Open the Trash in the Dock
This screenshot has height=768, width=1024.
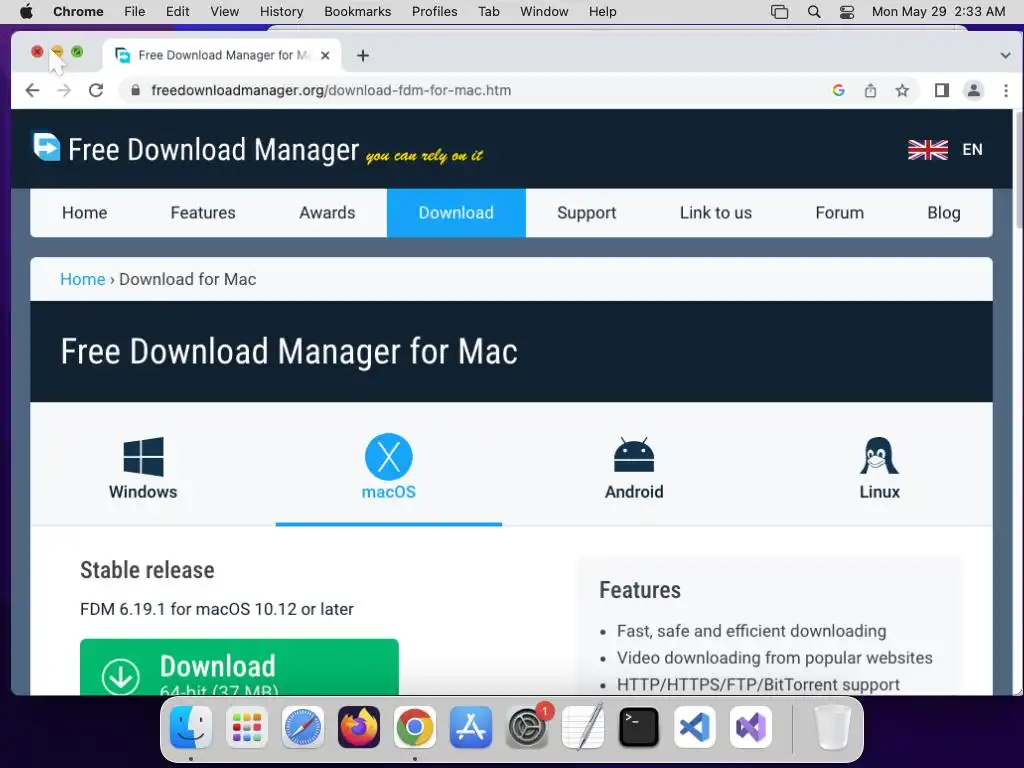point(833,727)
